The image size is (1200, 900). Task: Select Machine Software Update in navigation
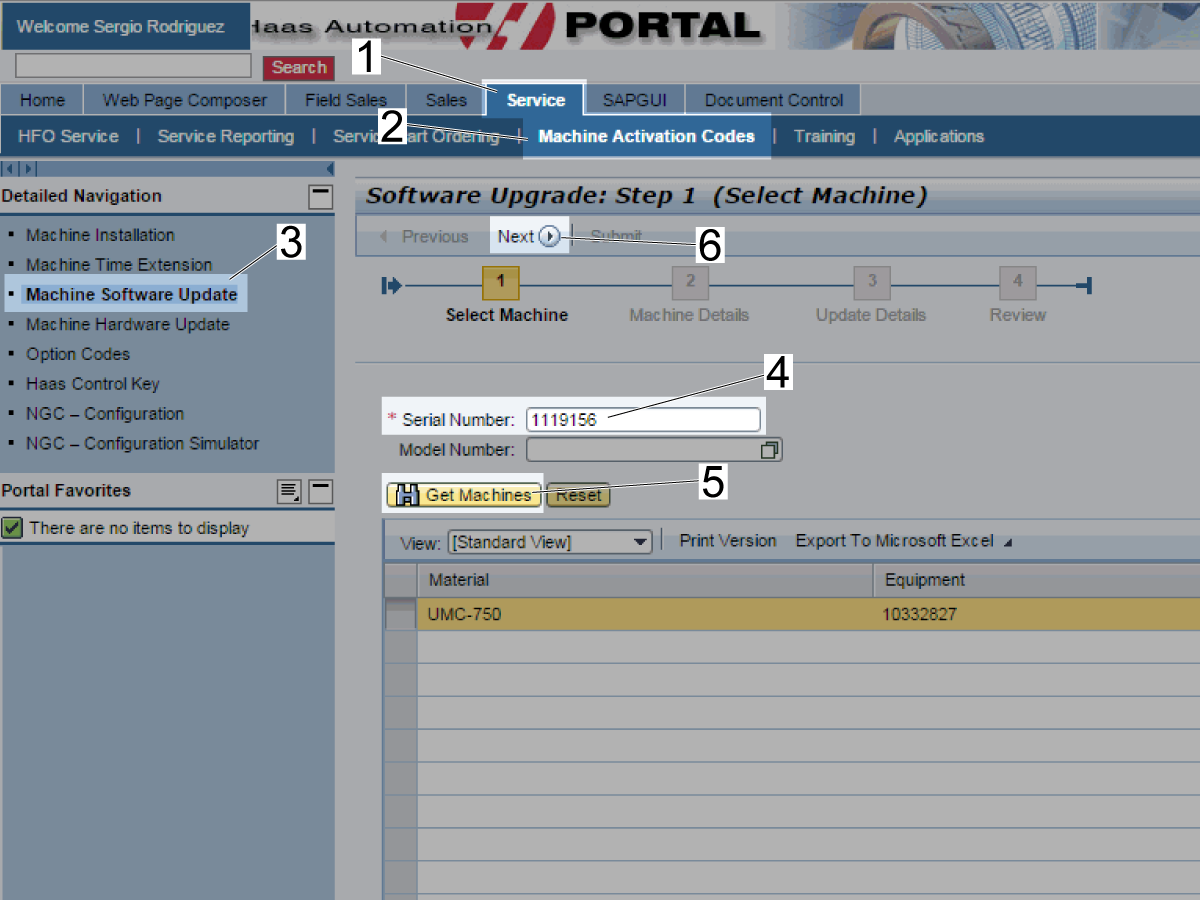(x=132, y=295)
